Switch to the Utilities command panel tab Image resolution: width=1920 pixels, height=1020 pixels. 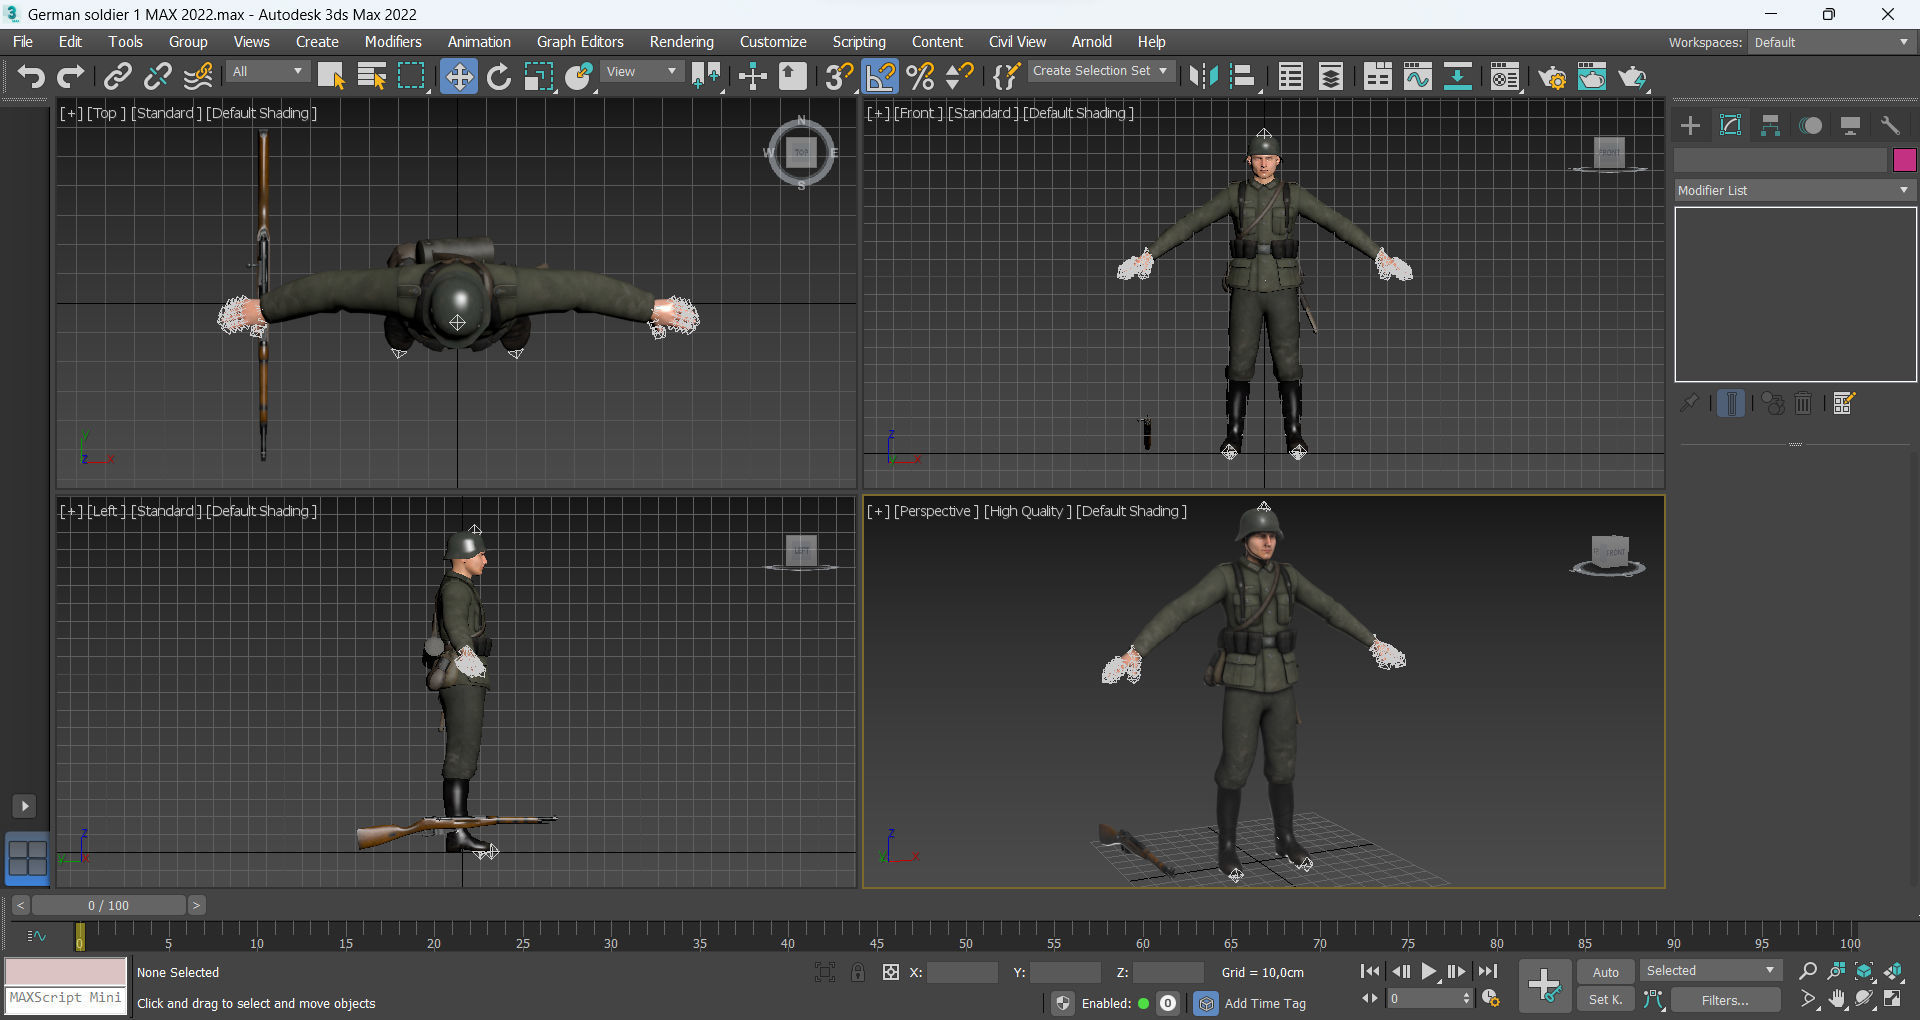pyautogui.click(x=1890, y=125)
